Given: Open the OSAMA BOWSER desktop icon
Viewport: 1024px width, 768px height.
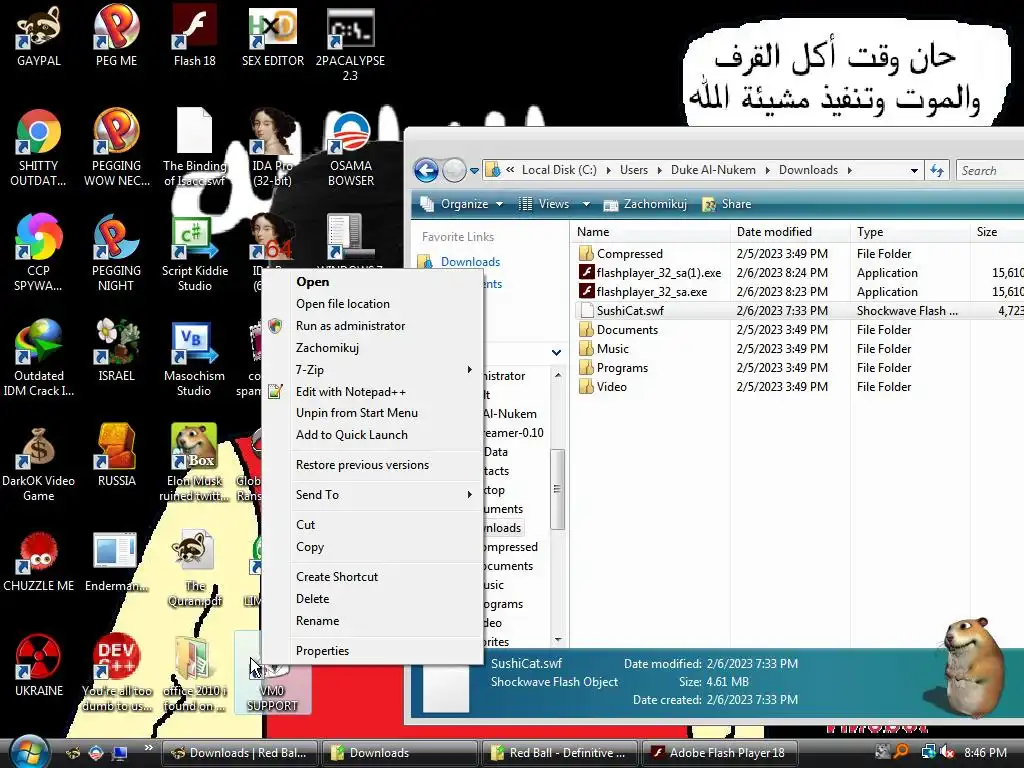Looking at the screenshot, I should coord(351,148).
